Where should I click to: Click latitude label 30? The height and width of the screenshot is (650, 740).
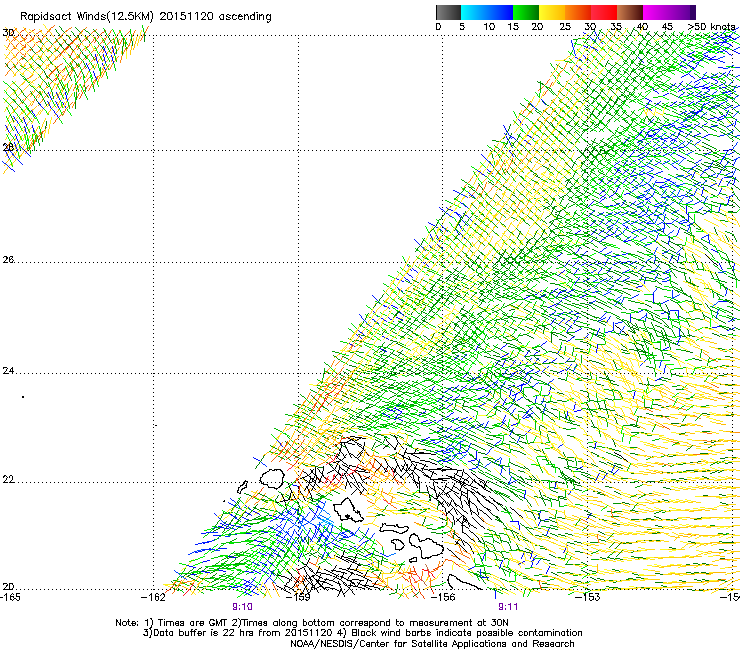point(8,33)
